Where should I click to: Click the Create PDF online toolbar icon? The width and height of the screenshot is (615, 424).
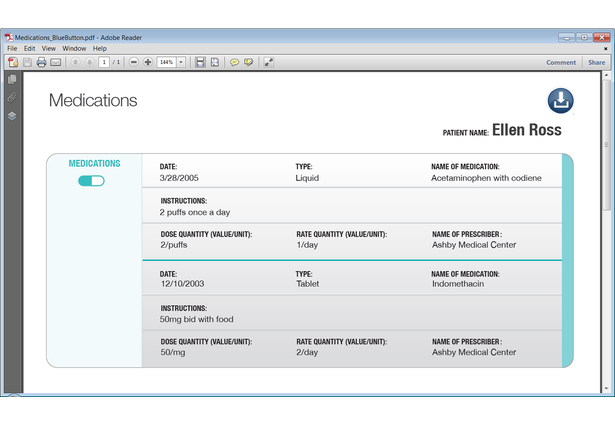(x=13, y=62)
